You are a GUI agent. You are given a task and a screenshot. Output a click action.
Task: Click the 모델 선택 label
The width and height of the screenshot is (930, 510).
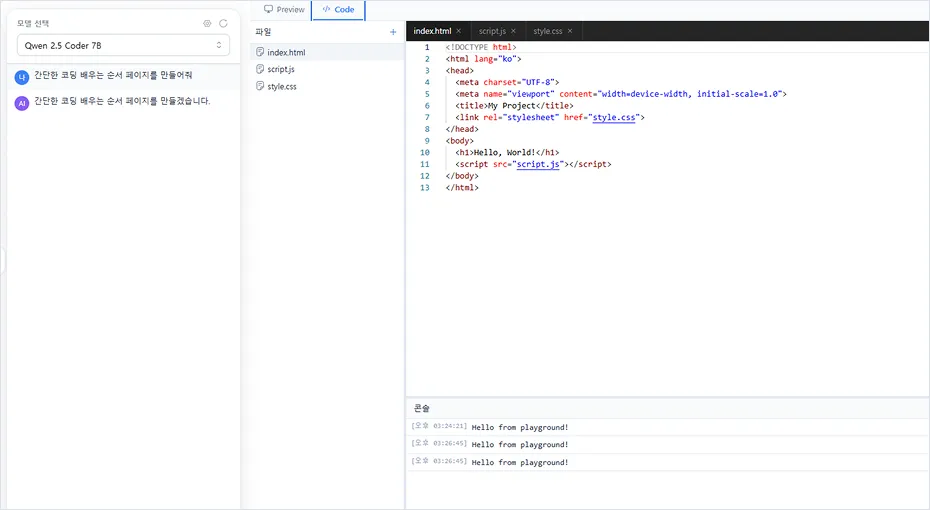(33, 24)
